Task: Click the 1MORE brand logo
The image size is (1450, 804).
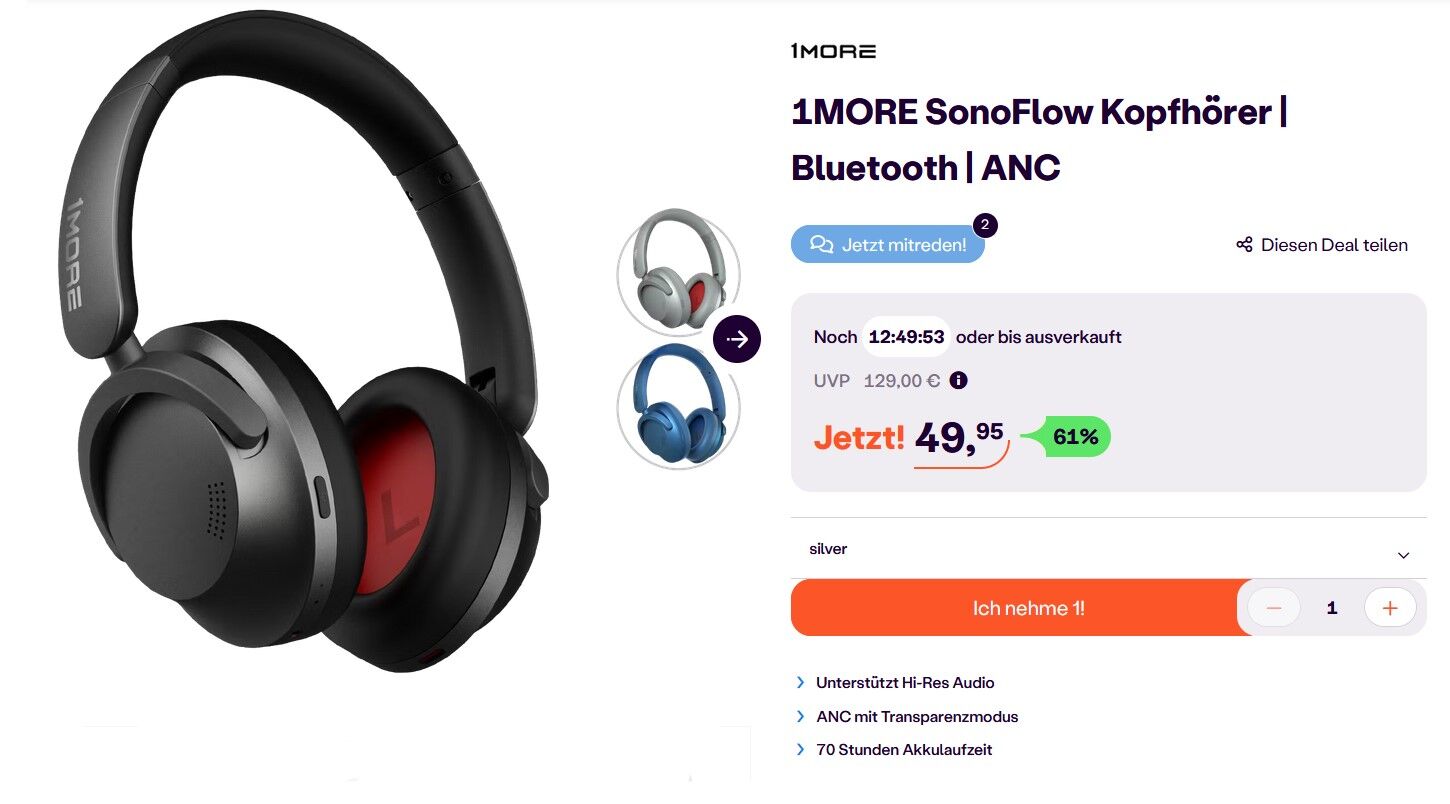Action: coord(833,51)
